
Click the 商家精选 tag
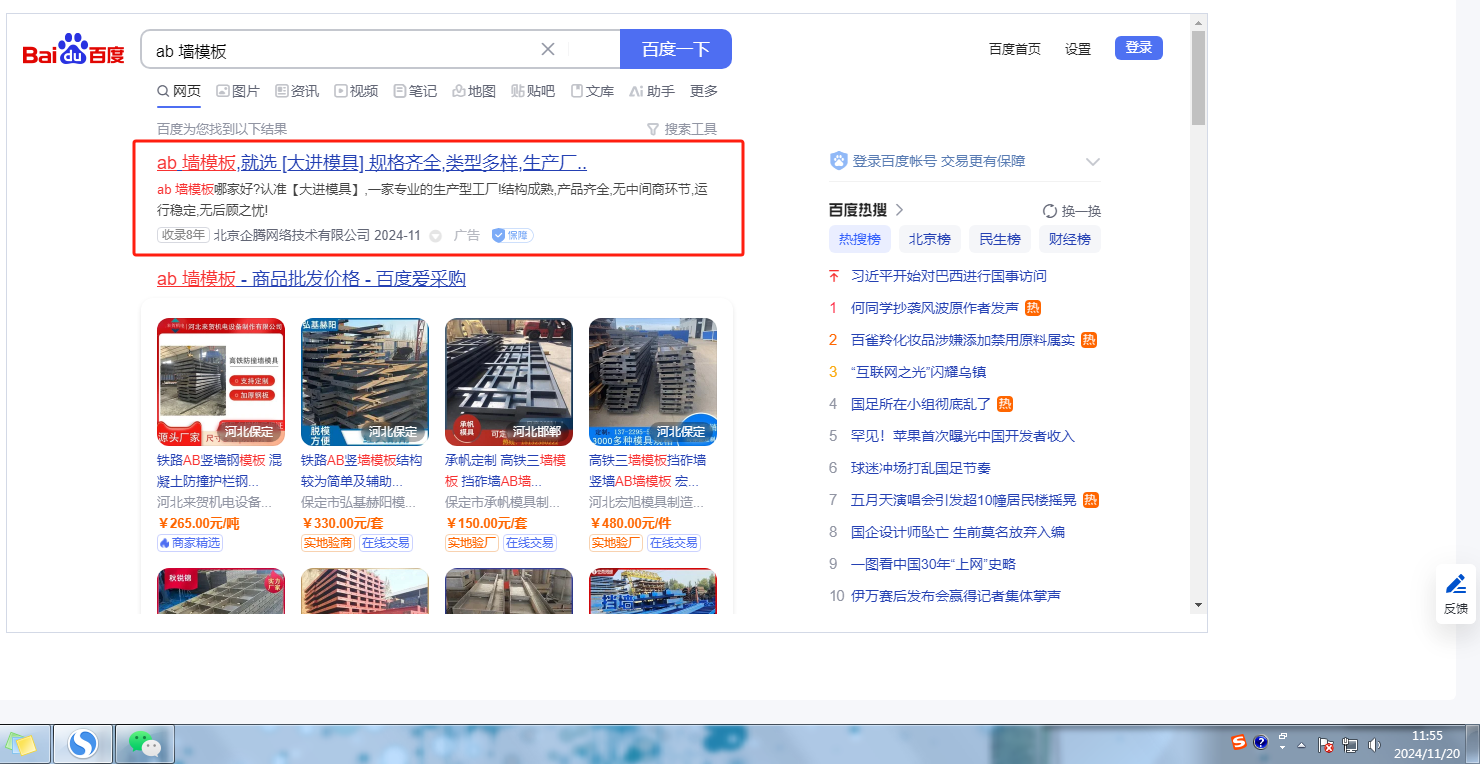click(190, 543)
